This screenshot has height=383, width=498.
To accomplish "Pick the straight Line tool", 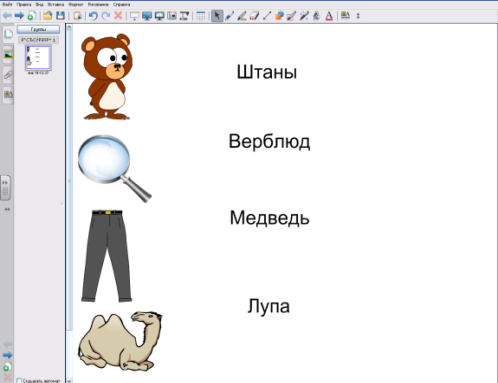I will [x=267, y=16].
